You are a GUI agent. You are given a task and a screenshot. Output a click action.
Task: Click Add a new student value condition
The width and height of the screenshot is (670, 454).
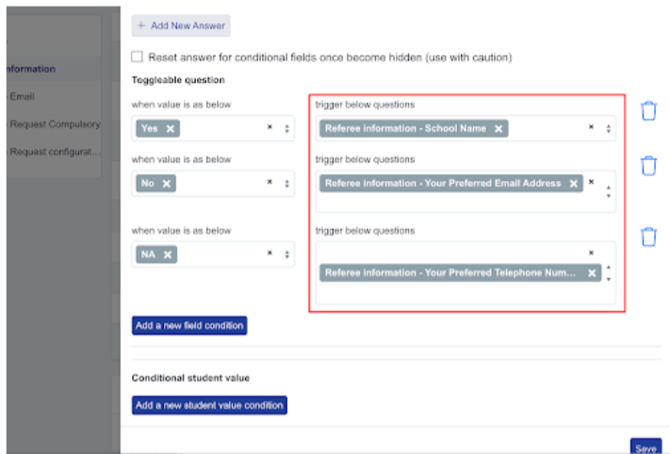click(210, 405)
